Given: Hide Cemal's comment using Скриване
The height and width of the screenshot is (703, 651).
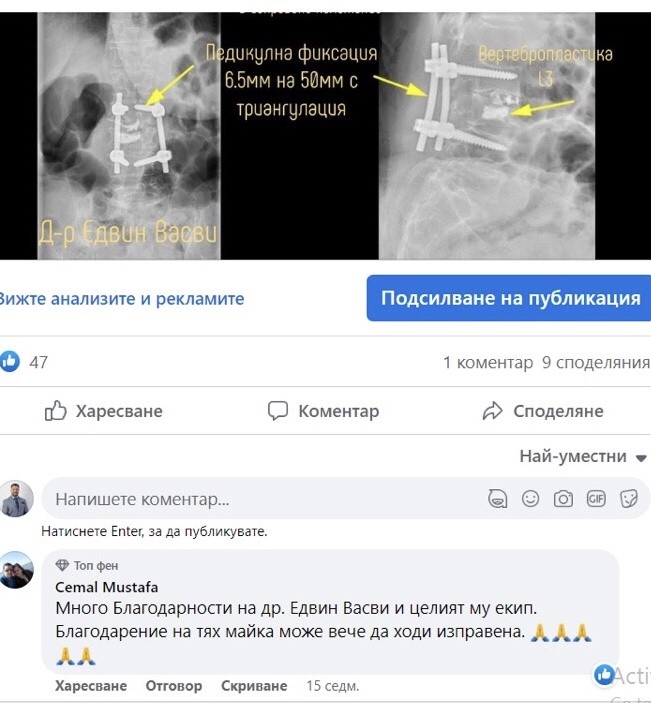Looking at the screenshot, I should tap(254, 686).
